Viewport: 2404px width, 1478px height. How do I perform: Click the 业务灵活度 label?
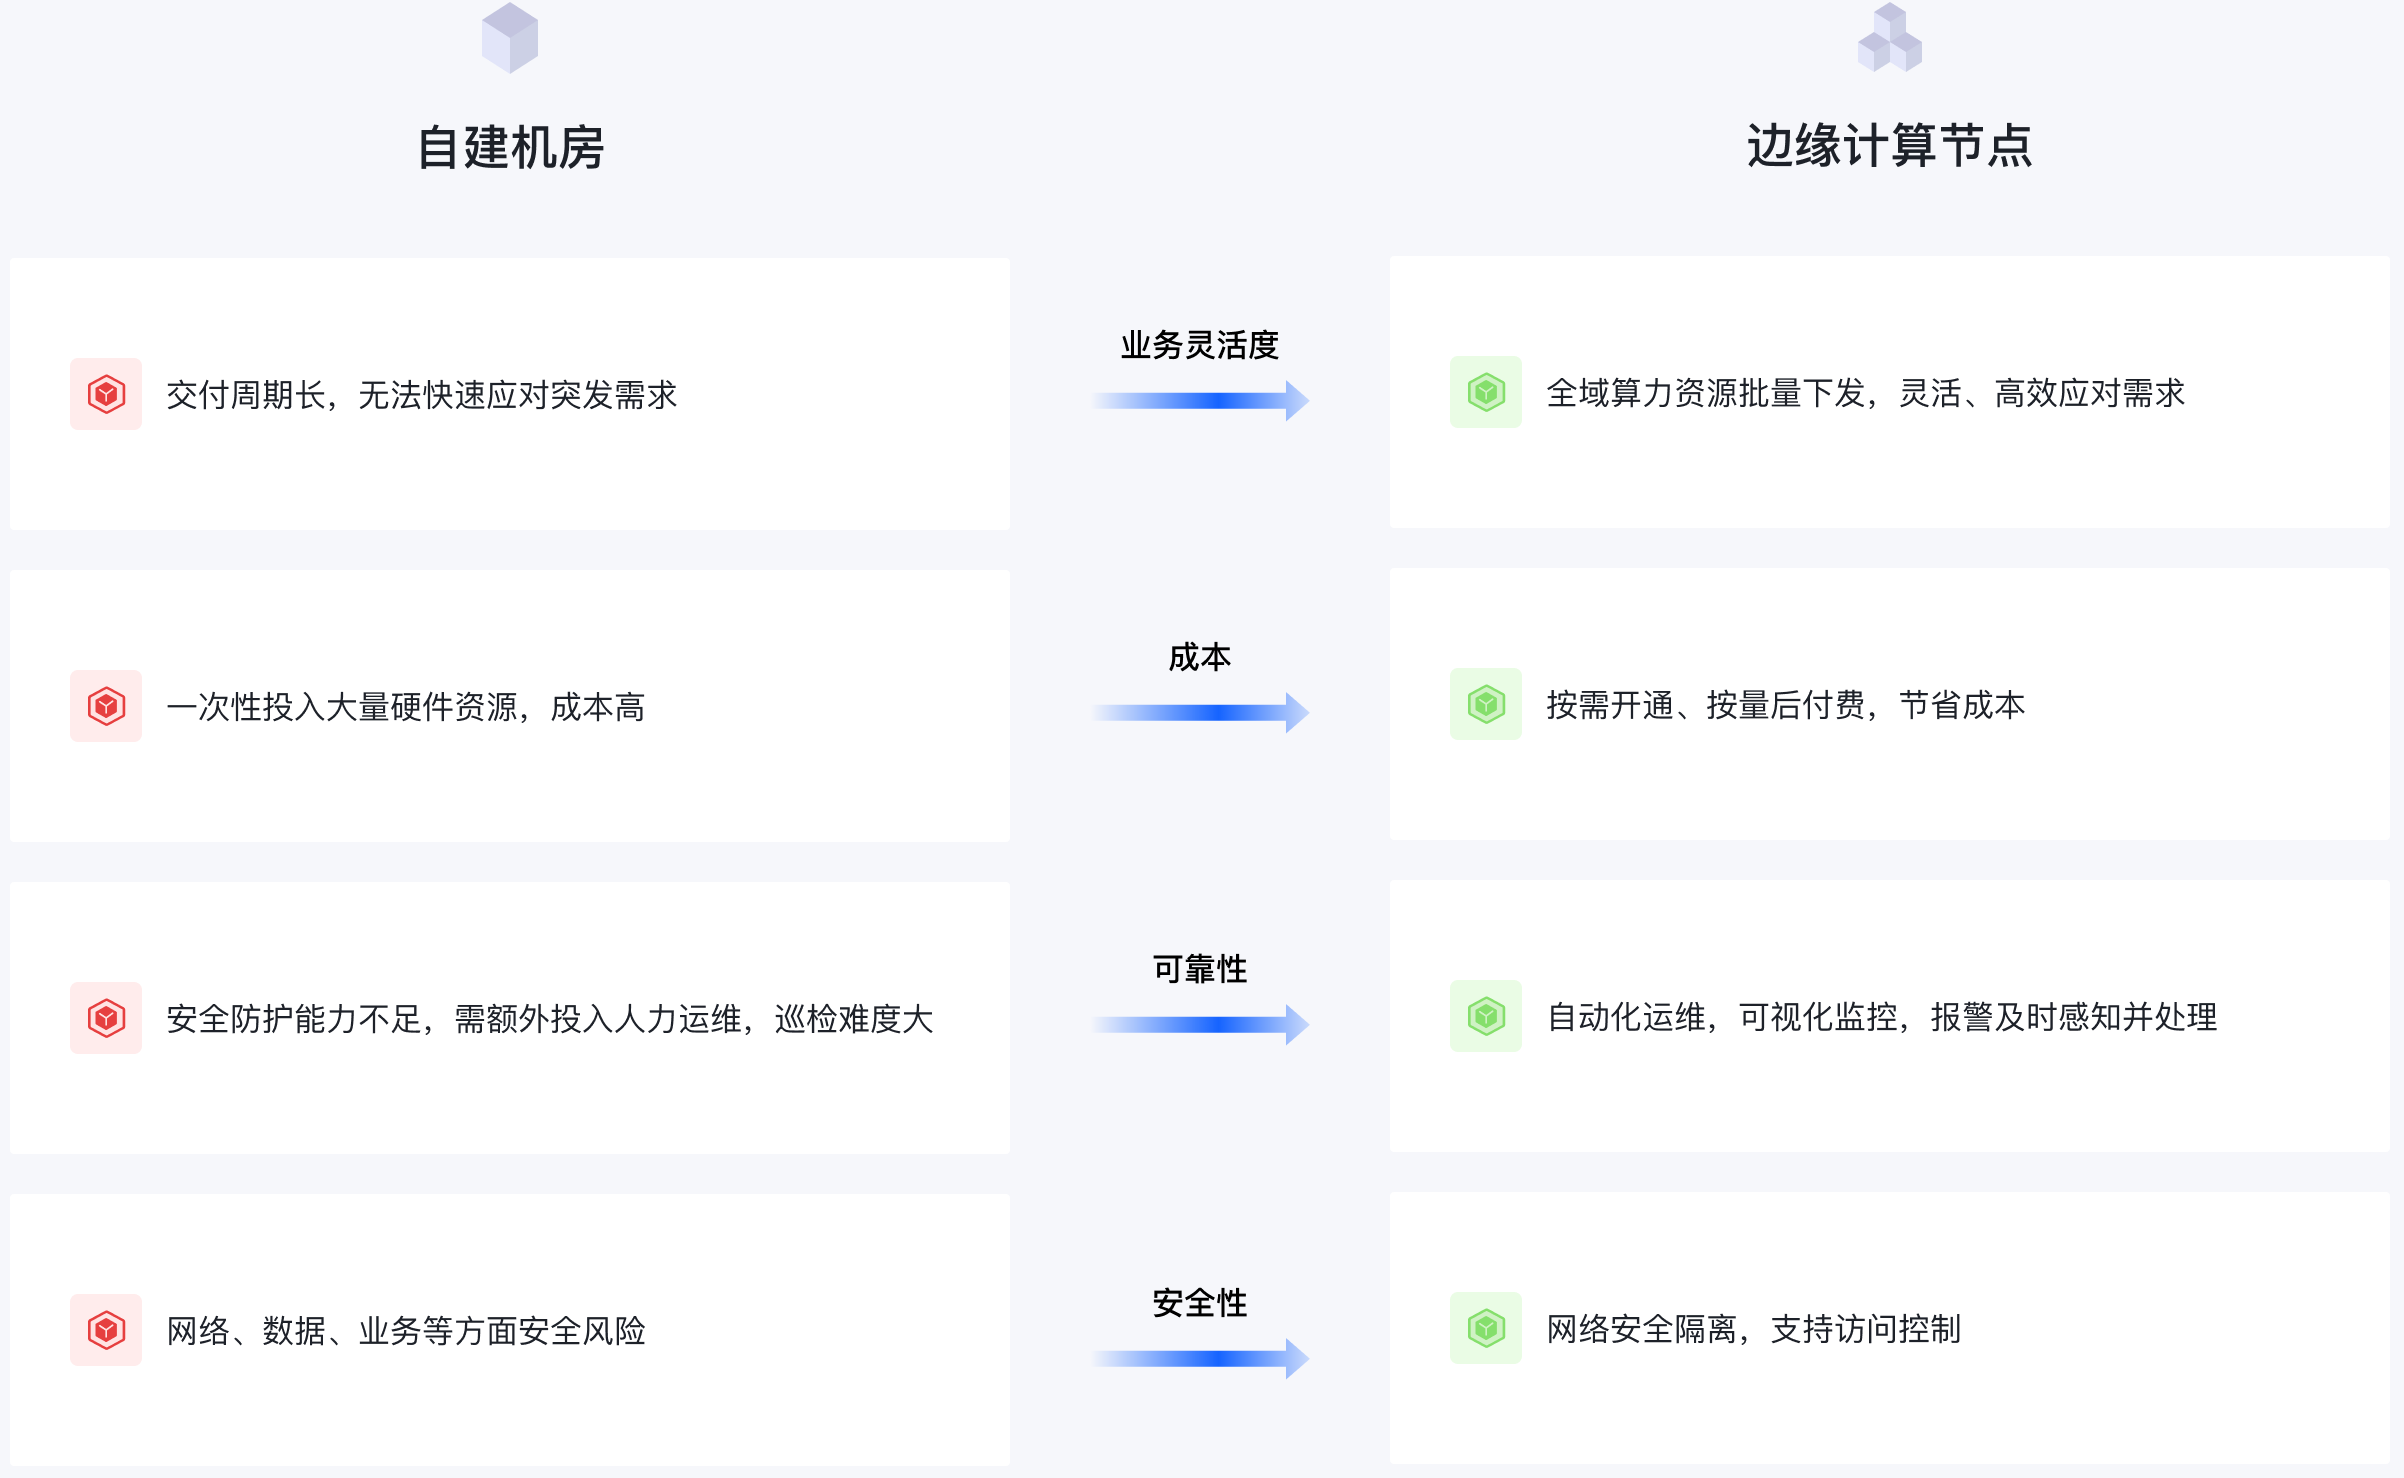coord(1200,345)
